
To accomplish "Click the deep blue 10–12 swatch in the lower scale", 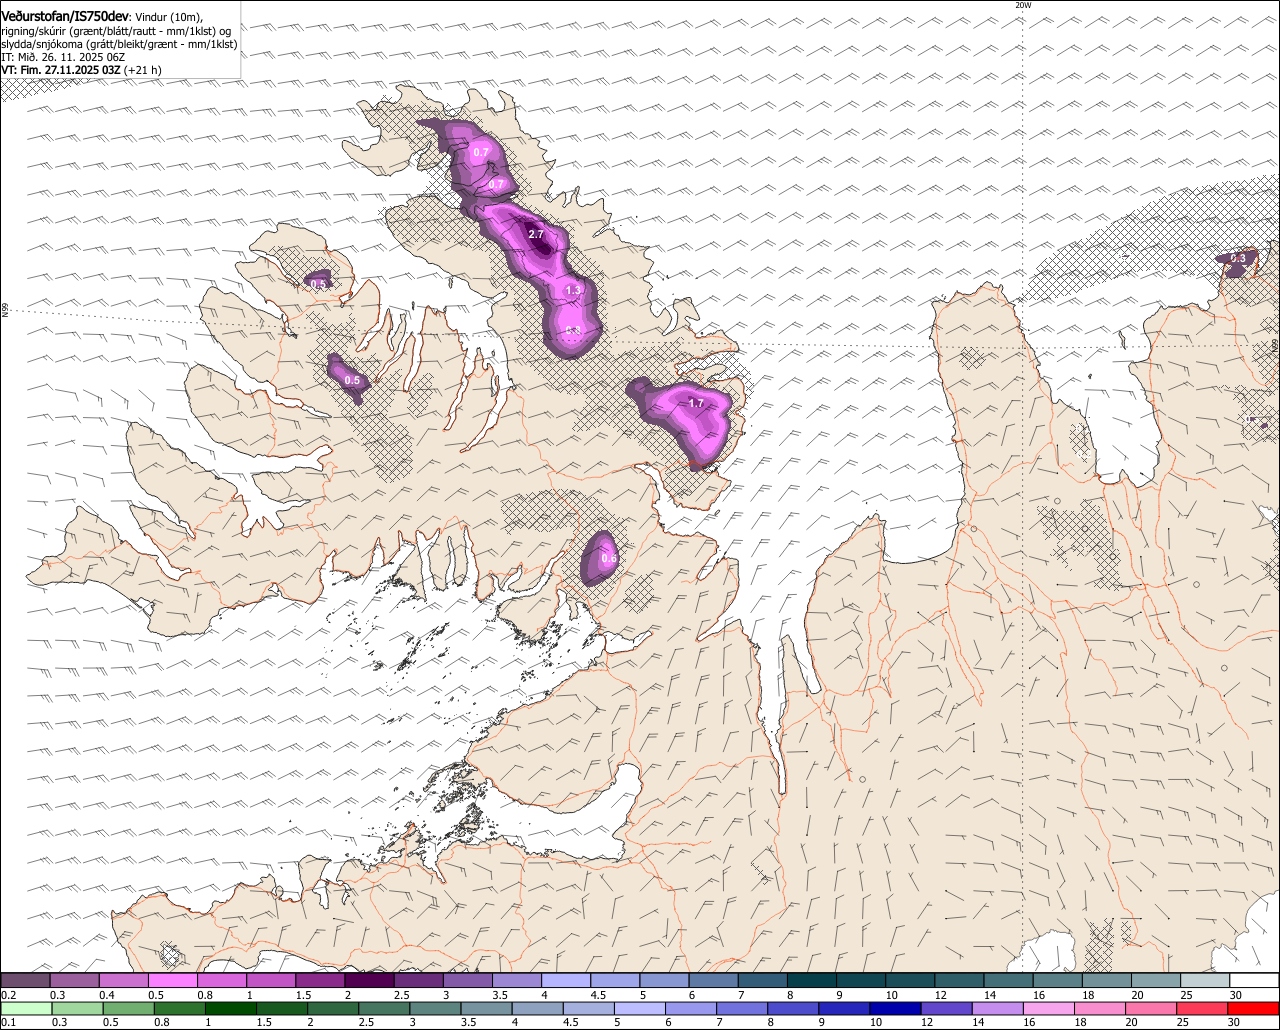I will [x=894, y=1009].
